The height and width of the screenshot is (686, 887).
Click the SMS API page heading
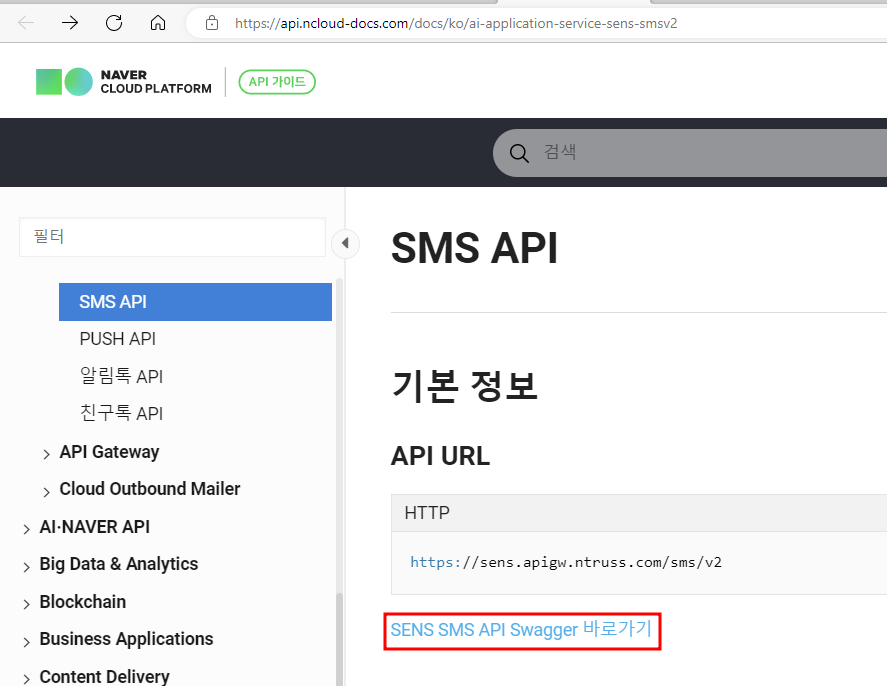coord(474,248)
